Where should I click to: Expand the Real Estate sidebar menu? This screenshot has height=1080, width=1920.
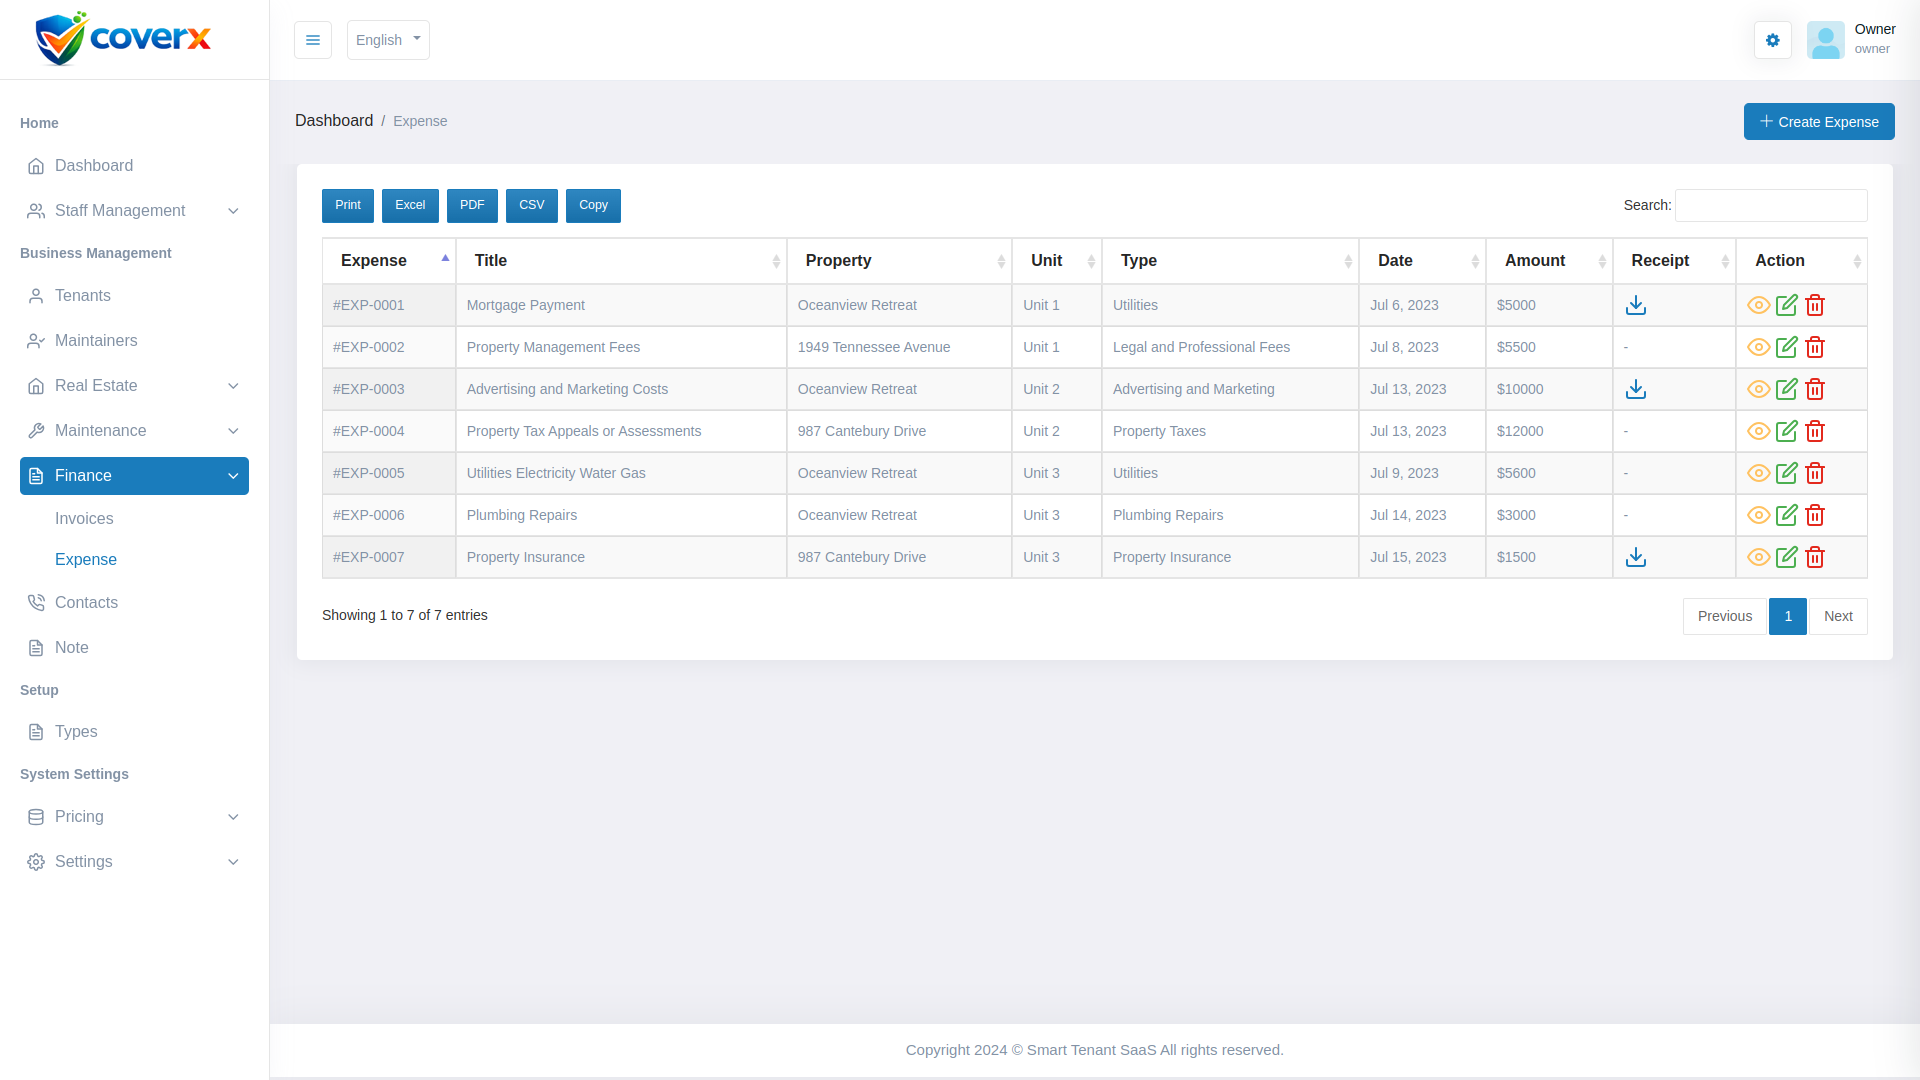(134, 386)
